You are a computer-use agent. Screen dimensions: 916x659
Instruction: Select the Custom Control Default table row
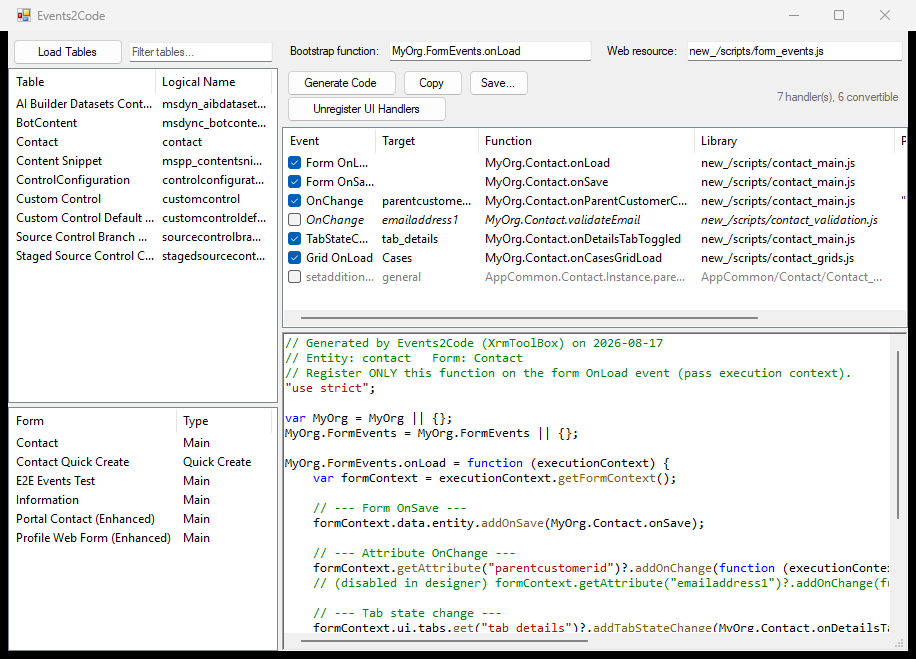coord(142,218)
